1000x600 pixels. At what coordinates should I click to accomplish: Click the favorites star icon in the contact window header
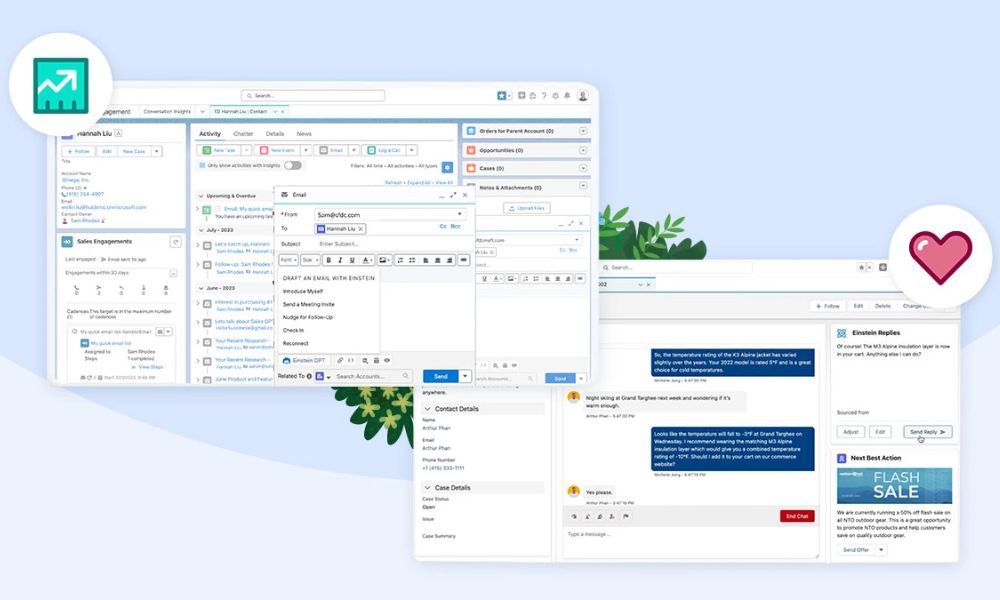(501, 96)
